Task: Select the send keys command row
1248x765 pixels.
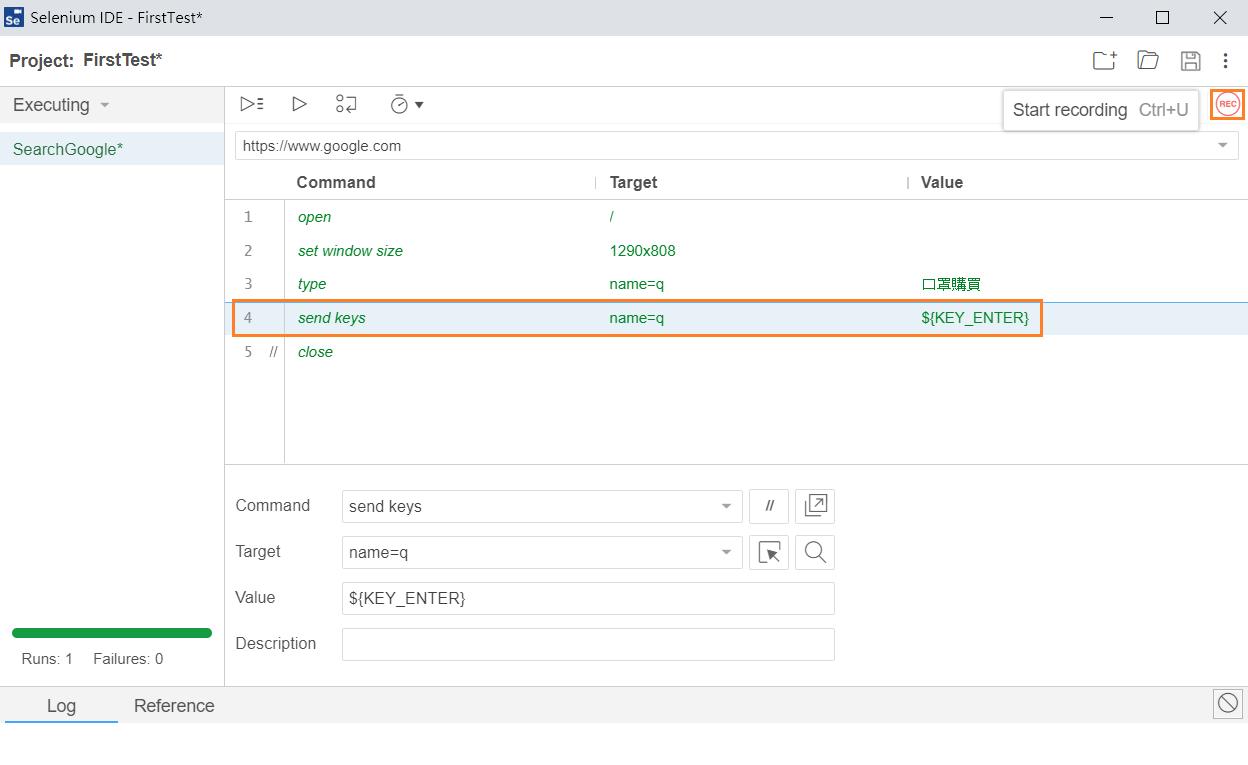Action: point(736,318)
